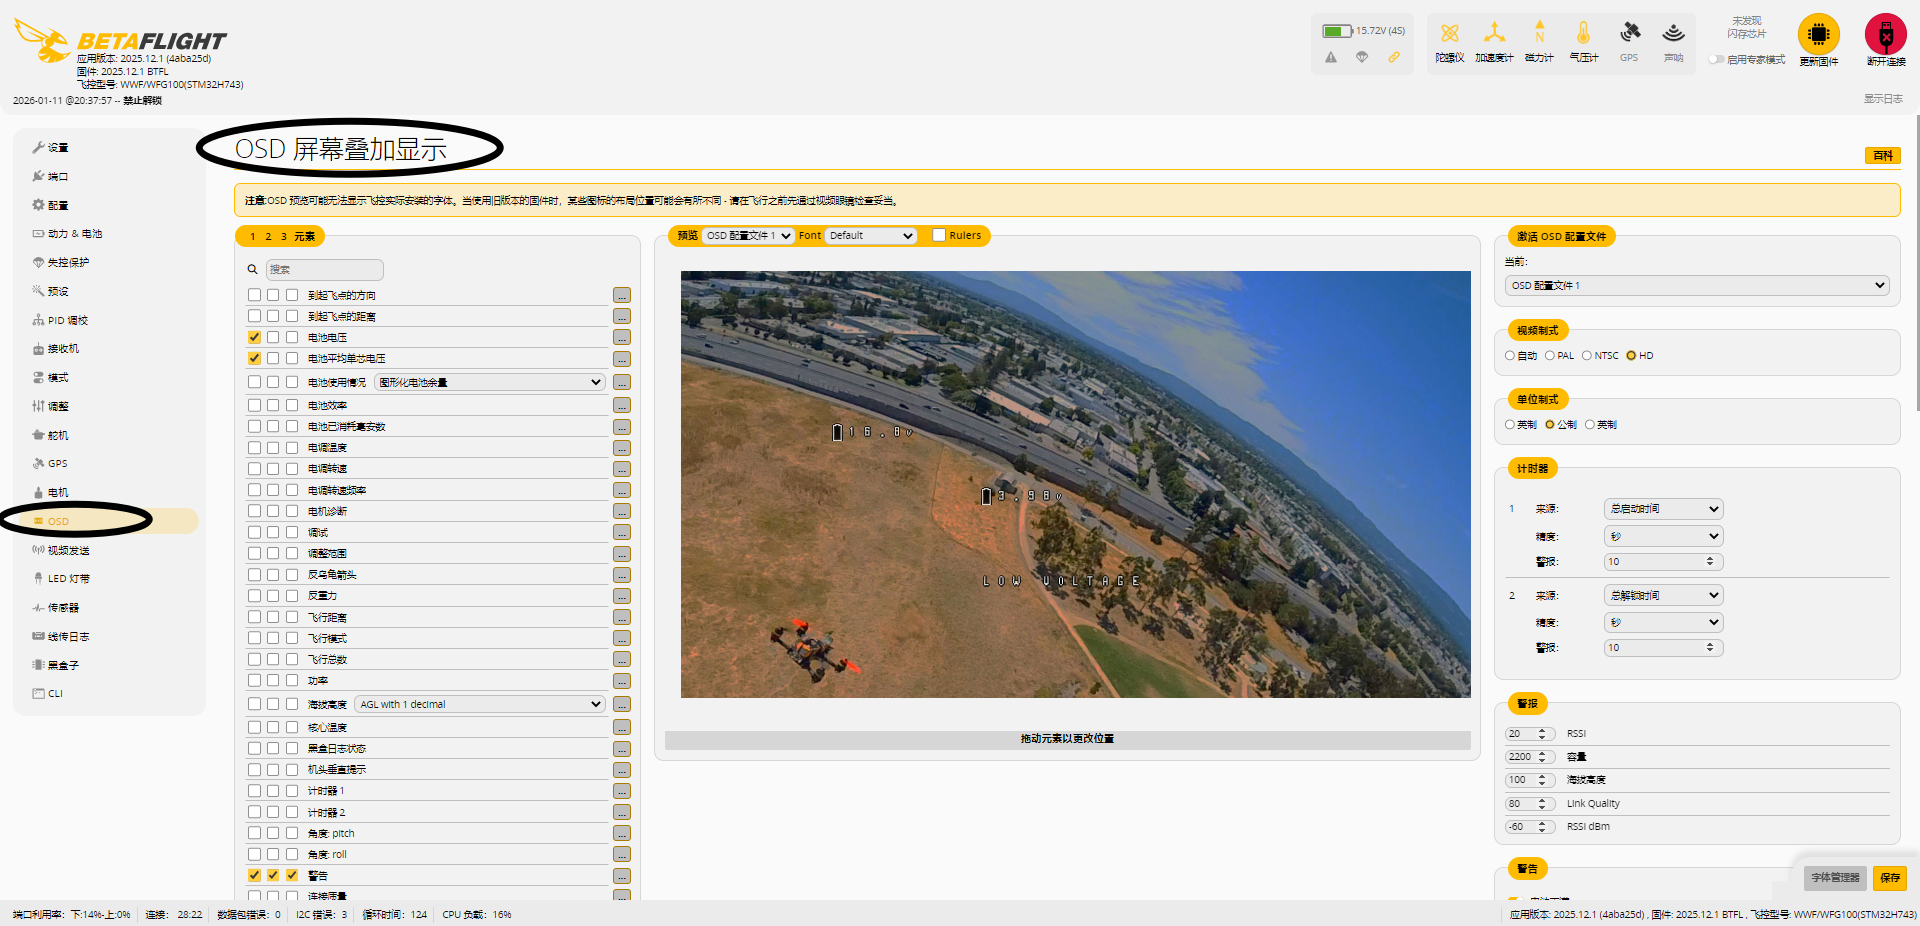Screen dimensions: 1920x926
Task: Open the 字体管理器 font manager
Action: click(1835, 878)
